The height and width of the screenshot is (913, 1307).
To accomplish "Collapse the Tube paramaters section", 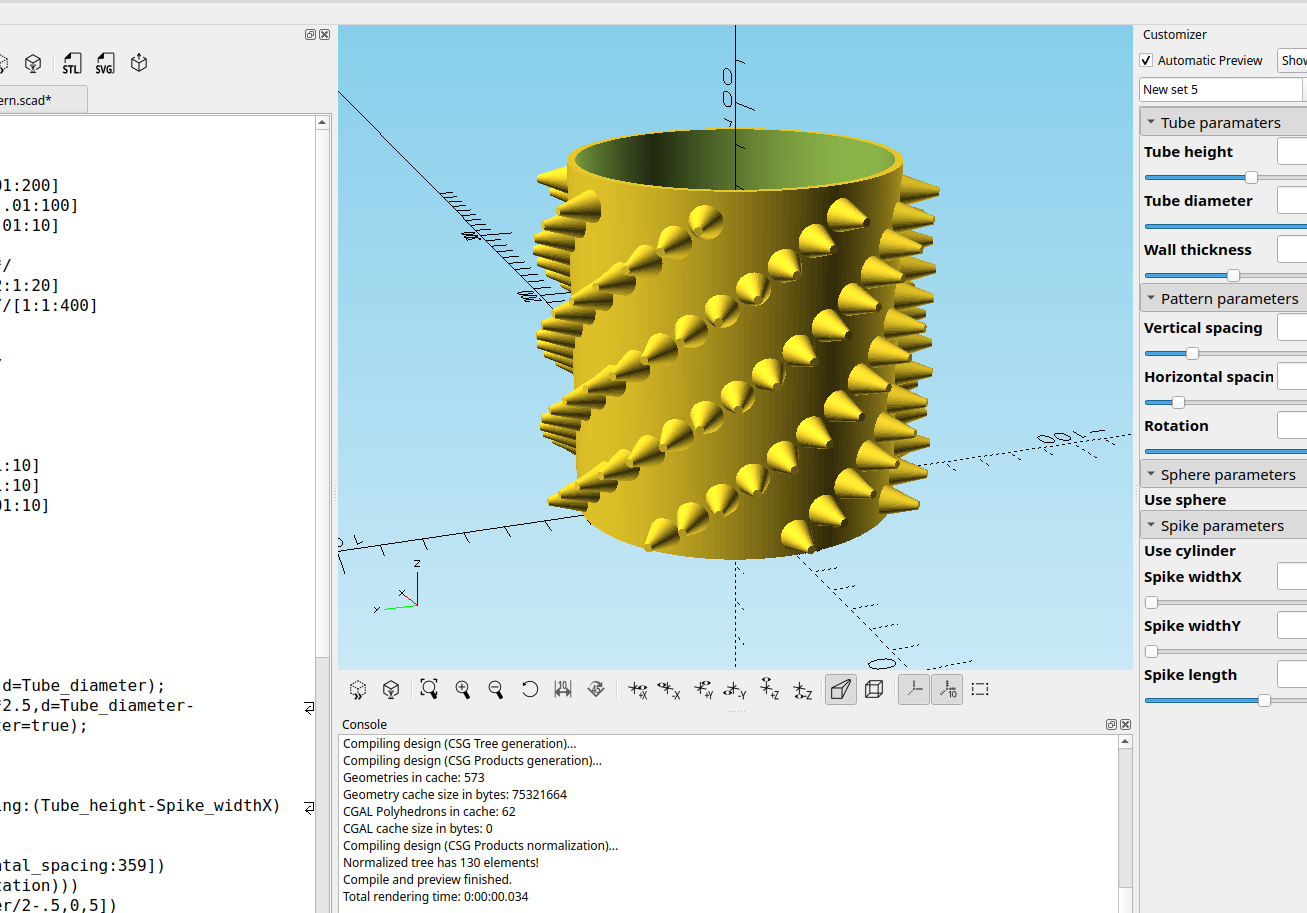I will [1149, 123].
